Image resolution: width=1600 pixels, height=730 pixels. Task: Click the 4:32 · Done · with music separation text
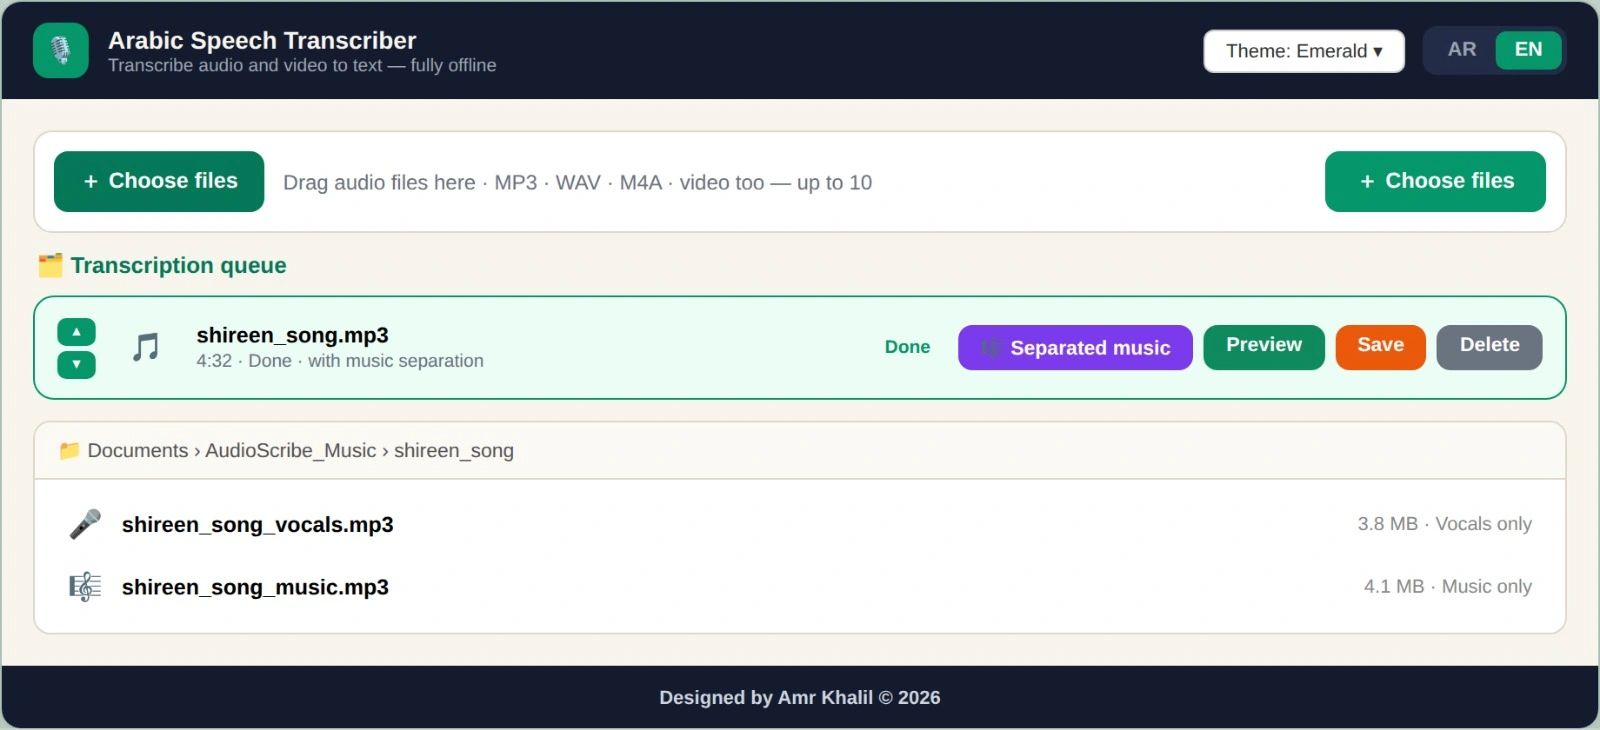click(x=340, y=361)
